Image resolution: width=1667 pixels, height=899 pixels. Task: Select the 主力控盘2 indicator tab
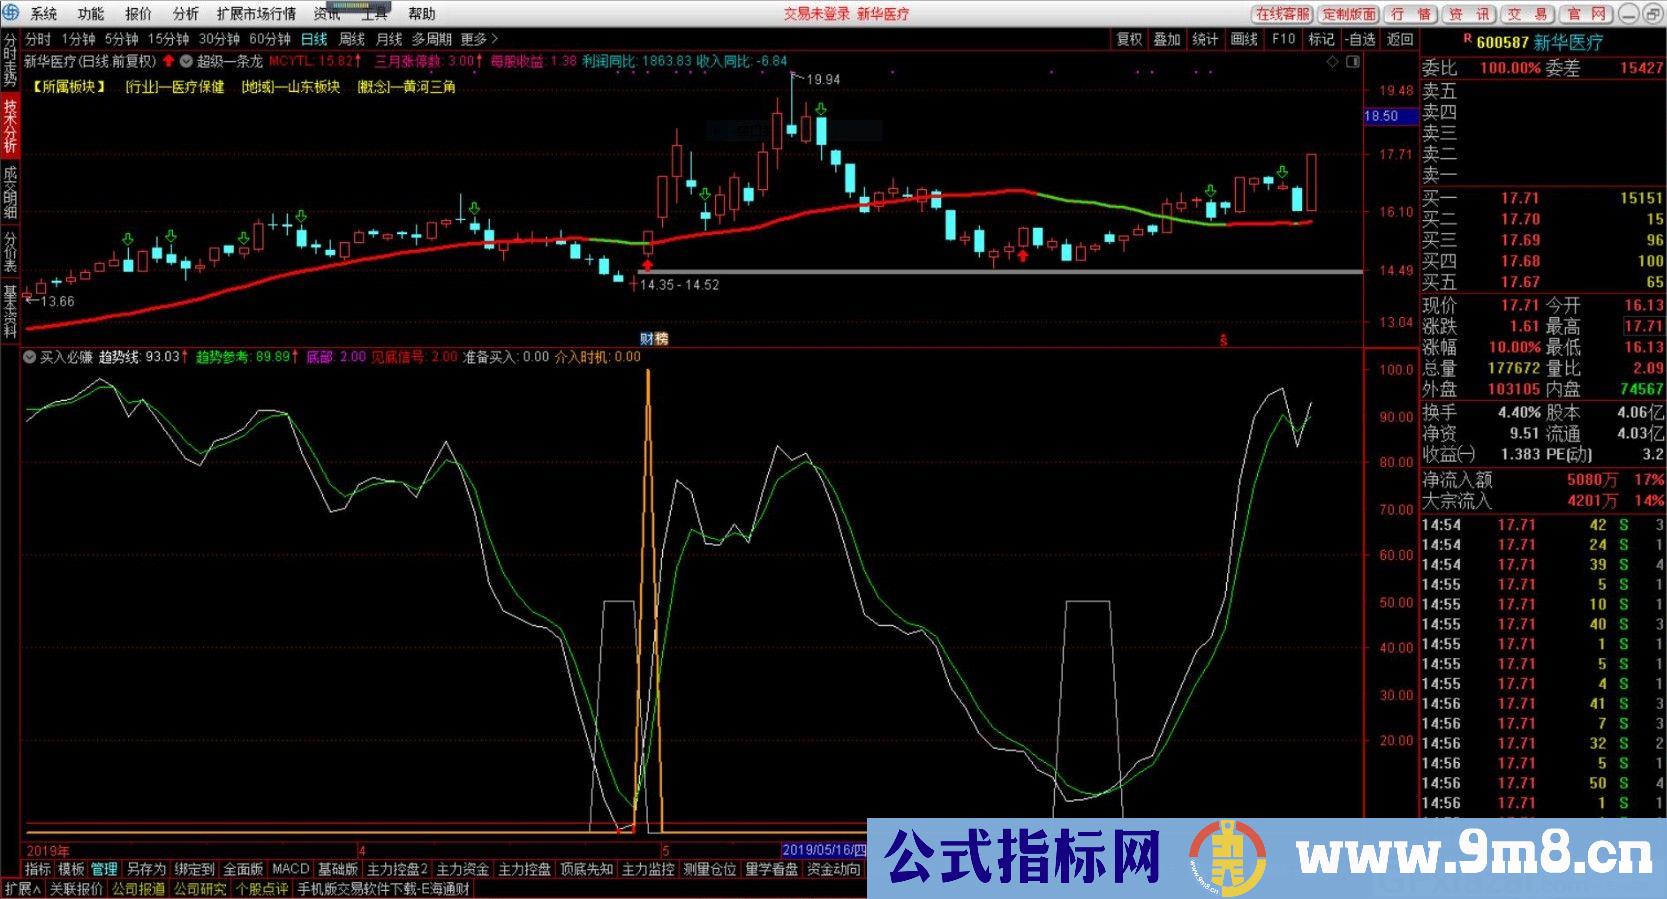397,869
